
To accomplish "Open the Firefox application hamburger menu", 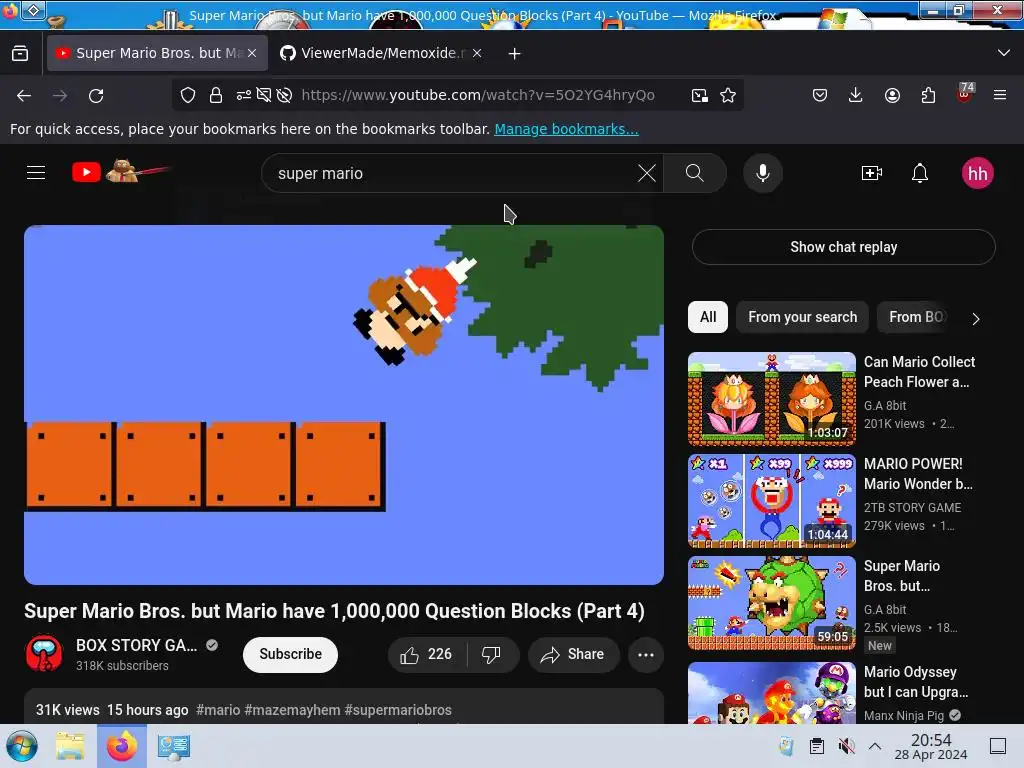I will pyautogui.click(x=999, y=95).
